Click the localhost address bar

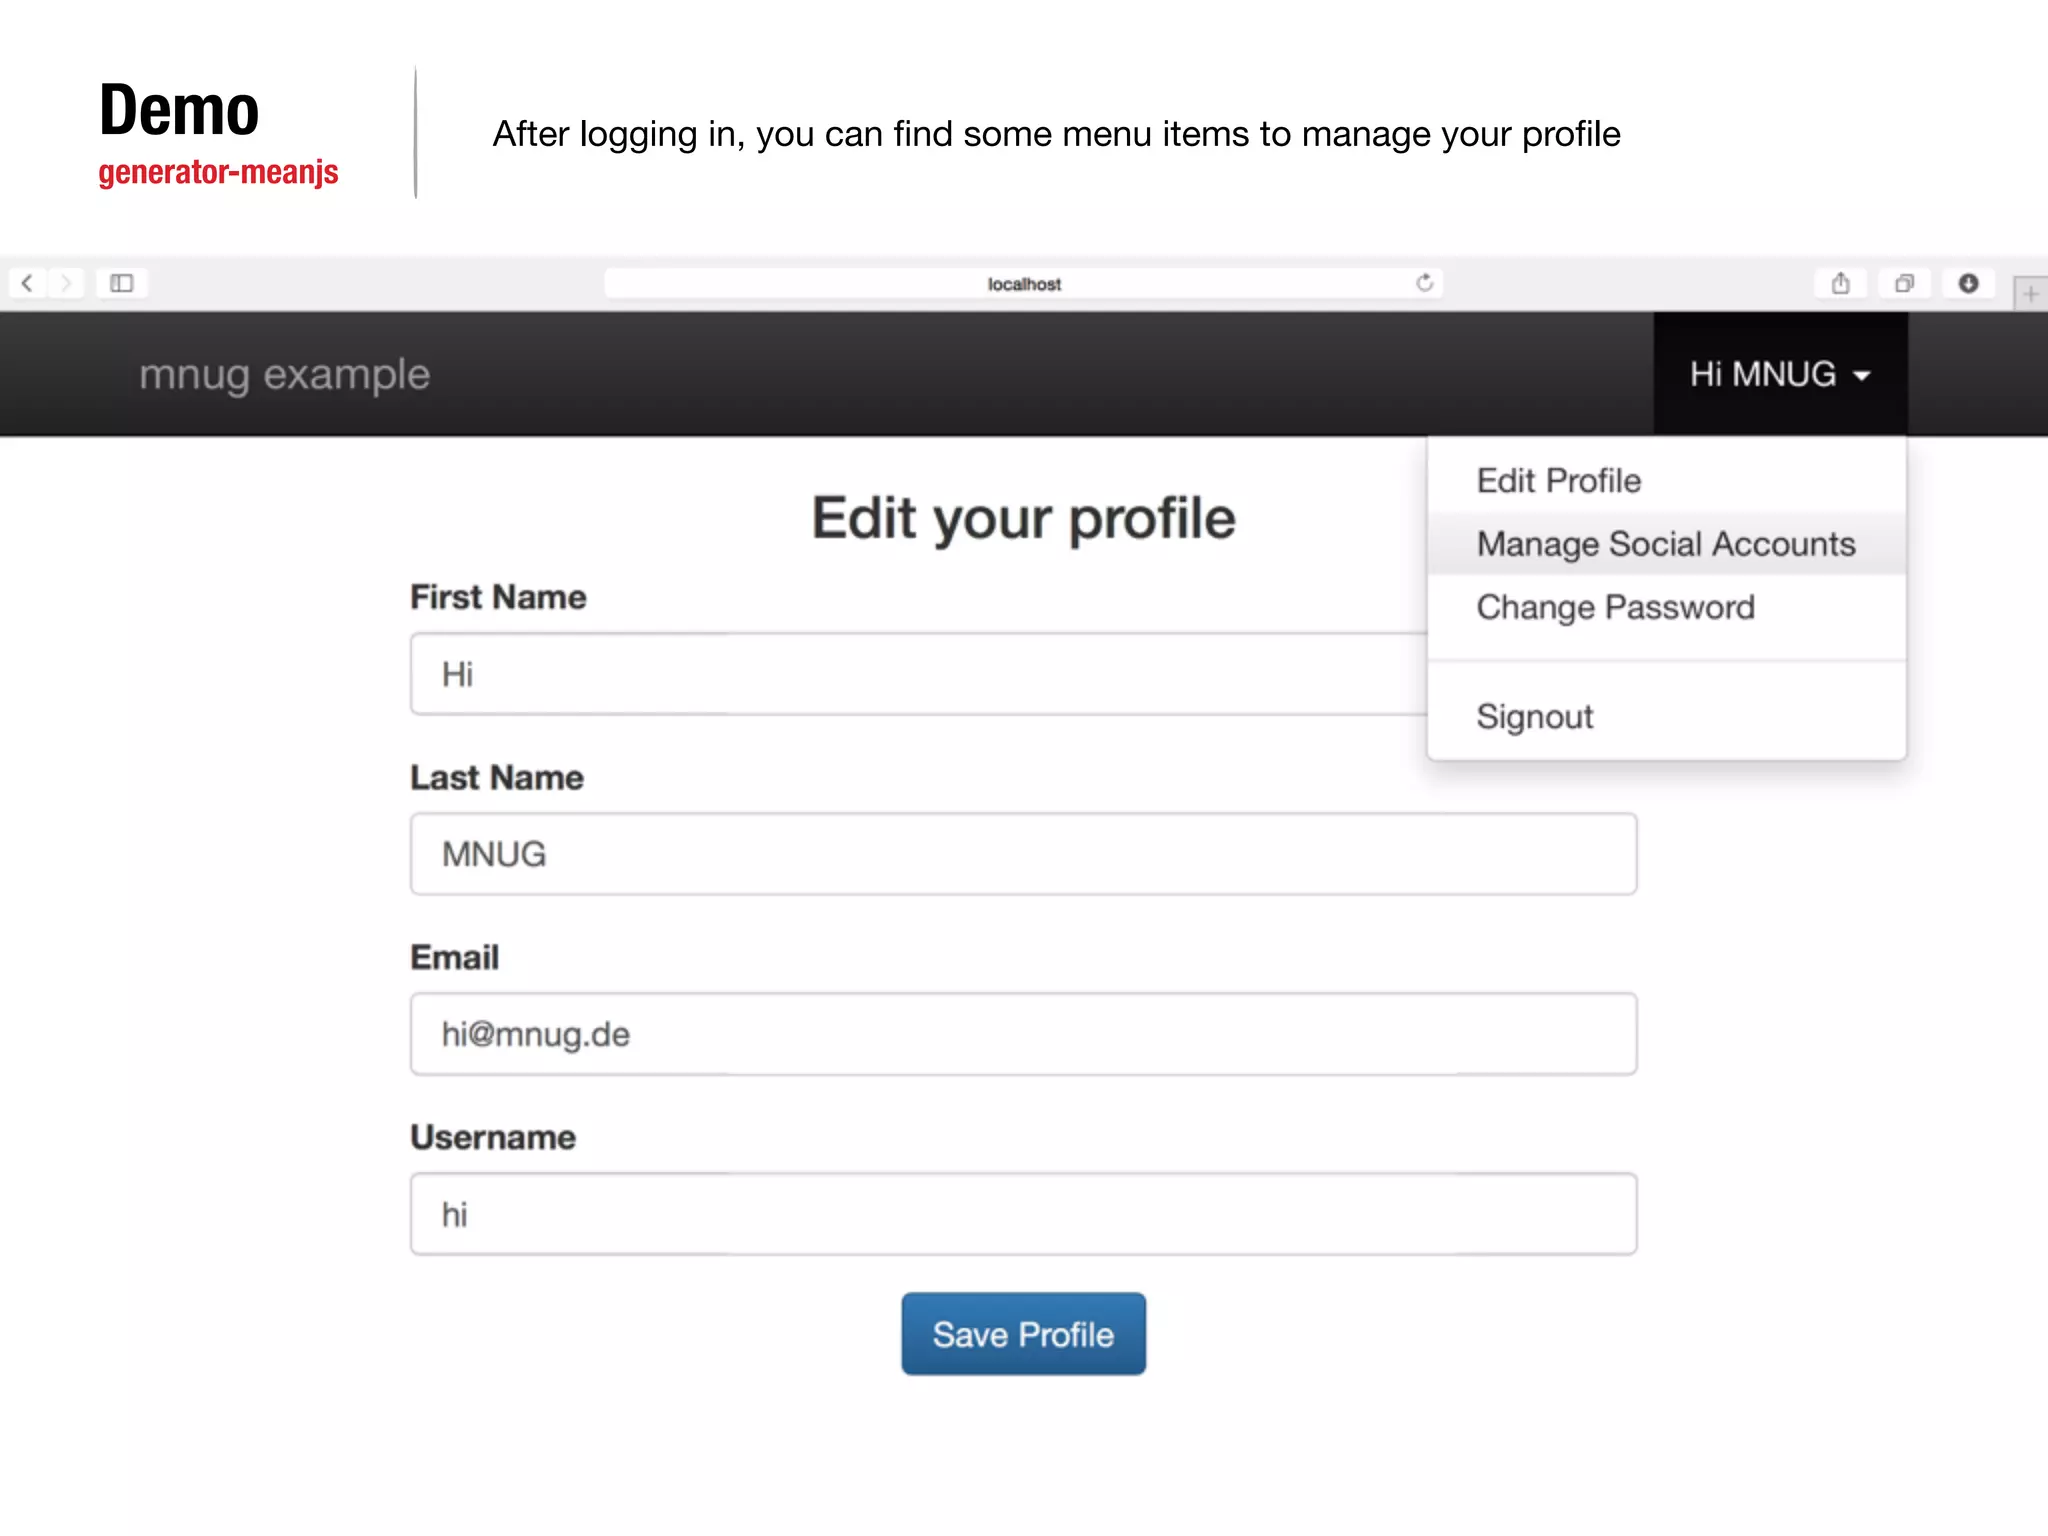[1023, 284]
